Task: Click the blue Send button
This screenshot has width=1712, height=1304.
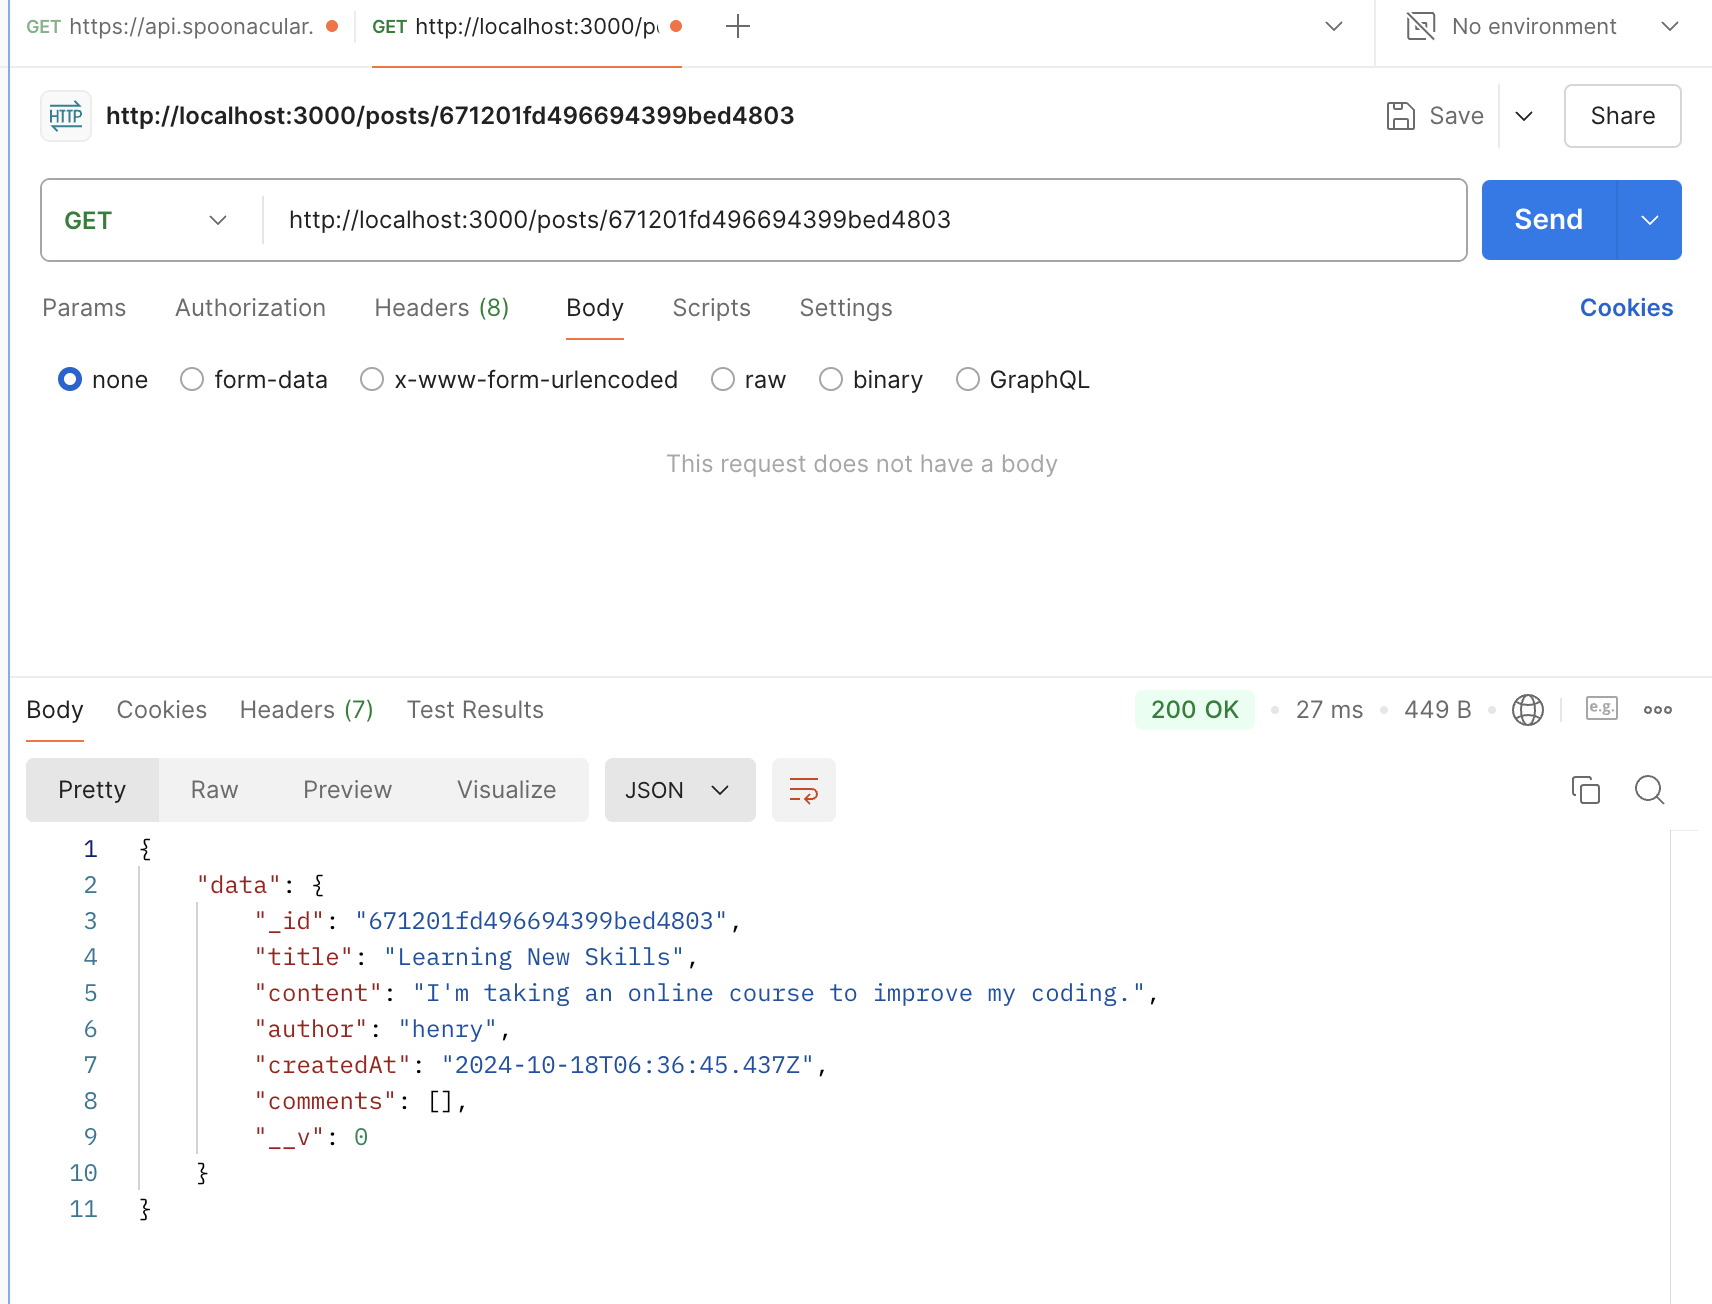Action: (x=1548, y=220)
